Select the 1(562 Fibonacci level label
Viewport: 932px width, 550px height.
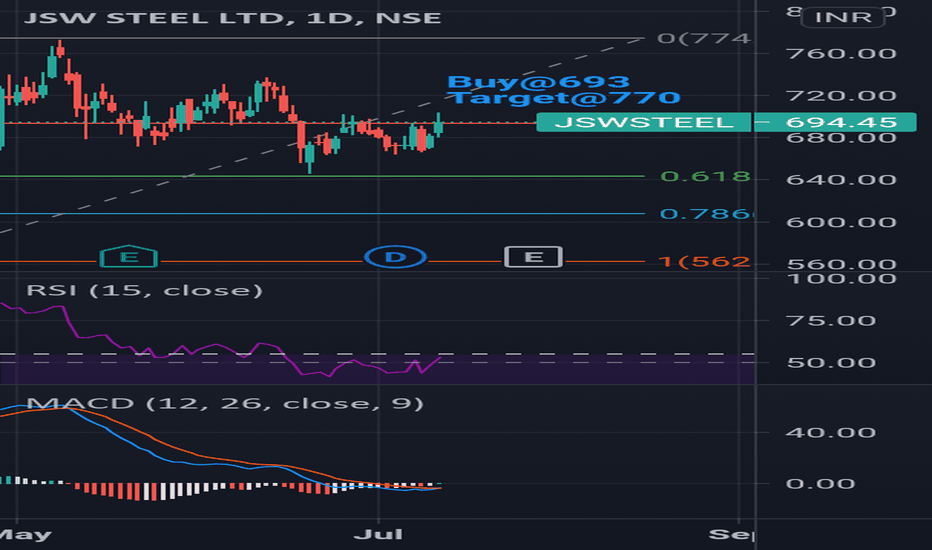704,261
